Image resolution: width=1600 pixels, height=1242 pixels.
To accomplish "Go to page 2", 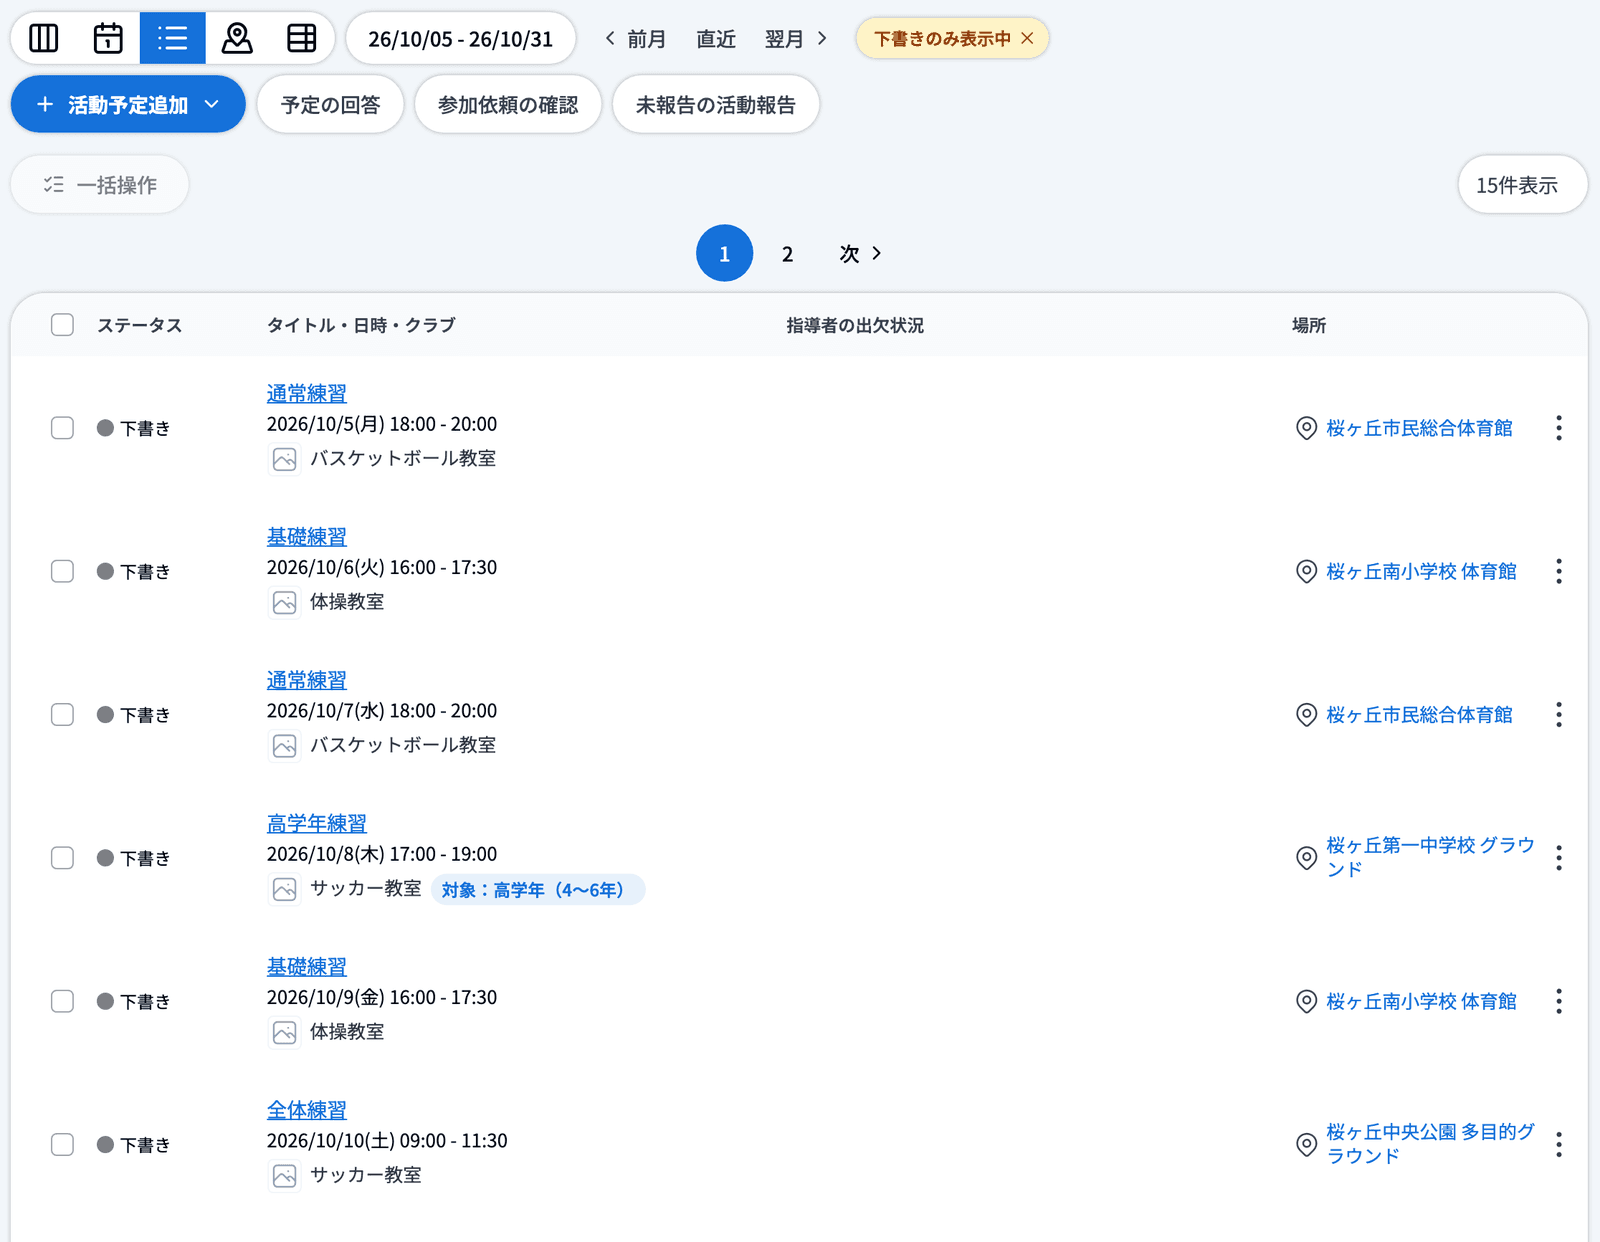I will click(x=787, y=254).
